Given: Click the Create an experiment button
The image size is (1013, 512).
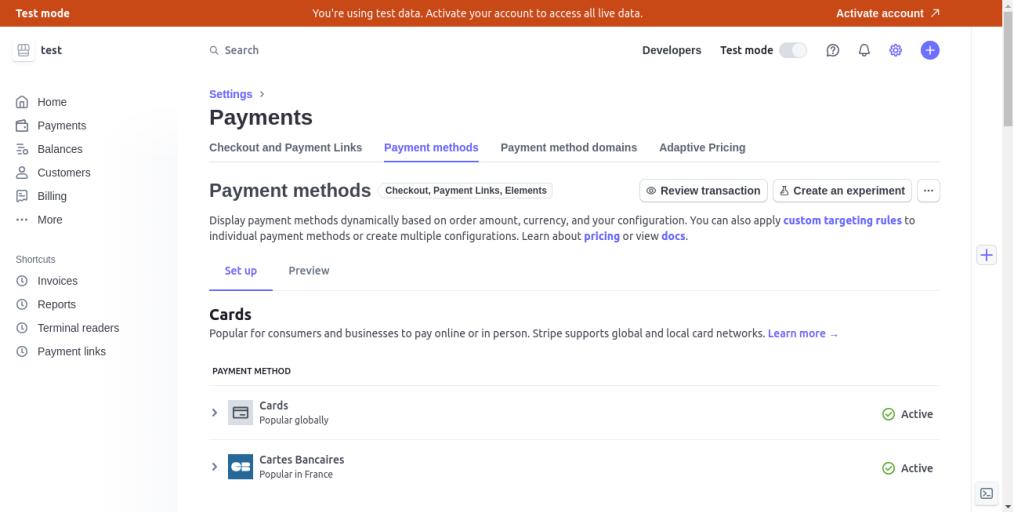Looking at the screenshot, I should 842,191.
